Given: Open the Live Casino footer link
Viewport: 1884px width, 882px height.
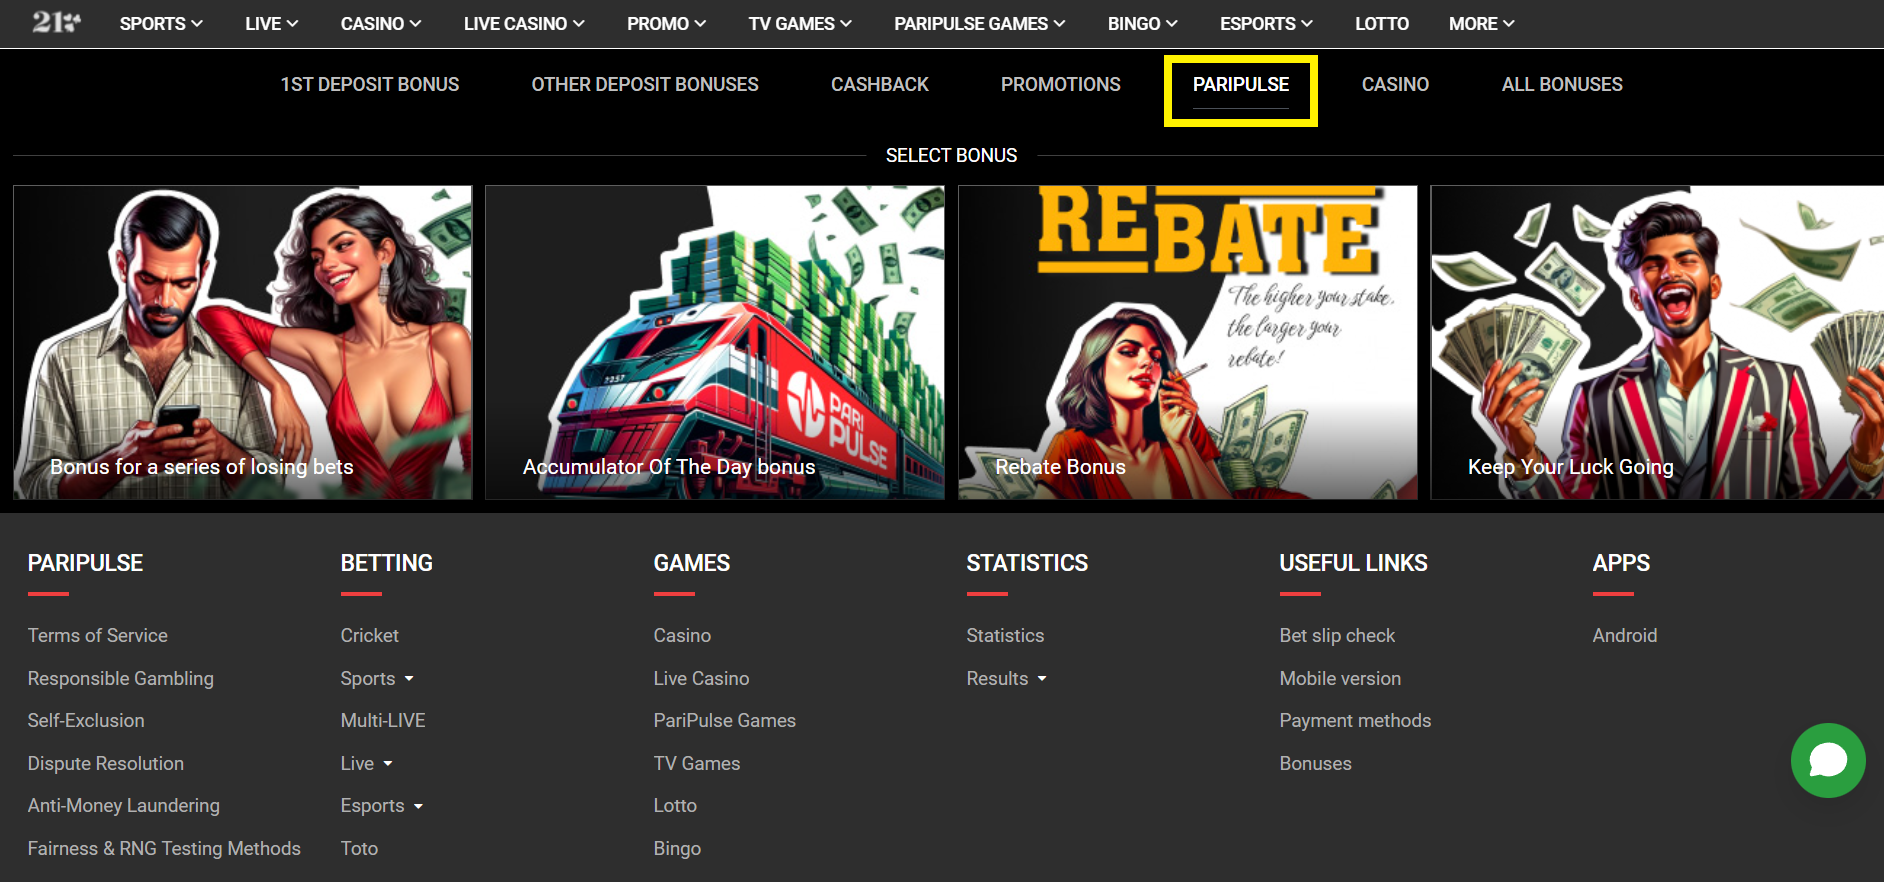Looking at the screenshot, I should [701, 679].
